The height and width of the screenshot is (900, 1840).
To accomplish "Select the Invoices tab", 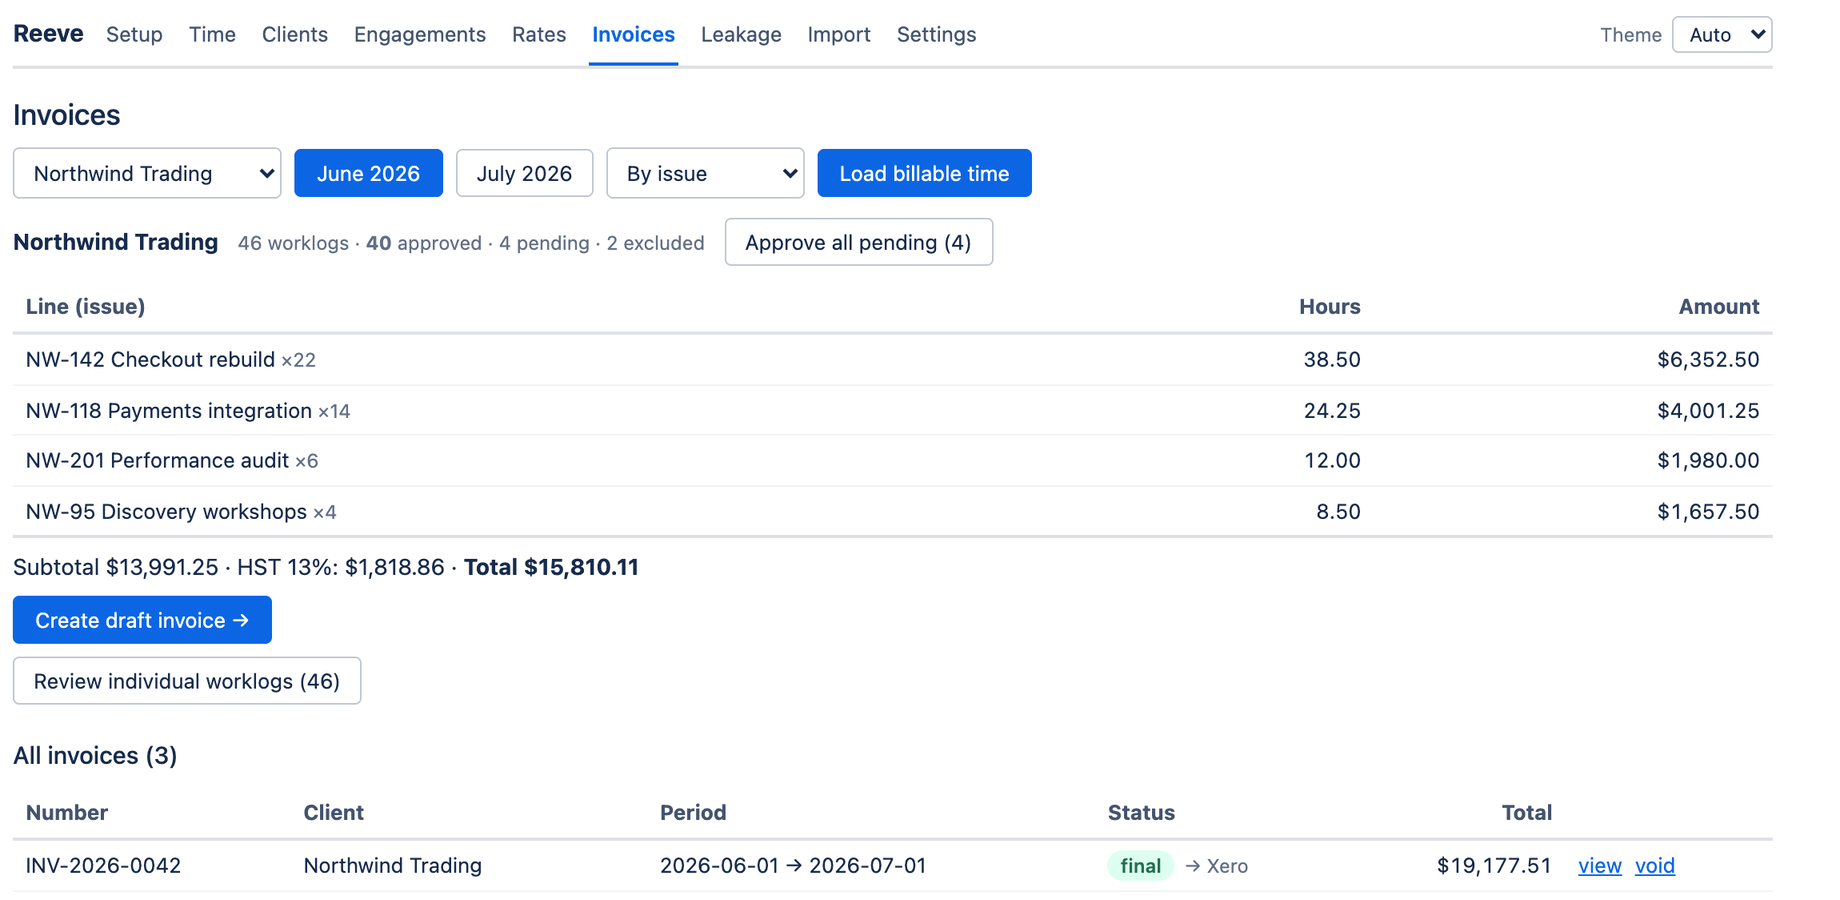I will tap(633, 34).
